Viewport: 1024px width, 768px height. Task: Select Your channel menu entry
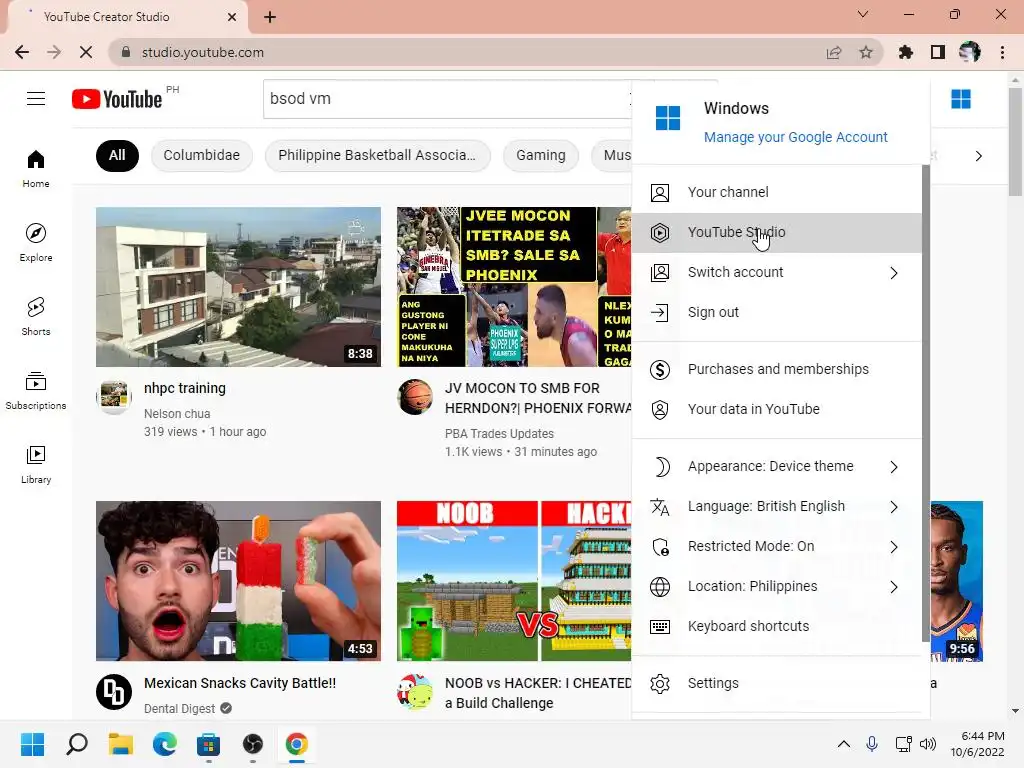tap(776, 193)
